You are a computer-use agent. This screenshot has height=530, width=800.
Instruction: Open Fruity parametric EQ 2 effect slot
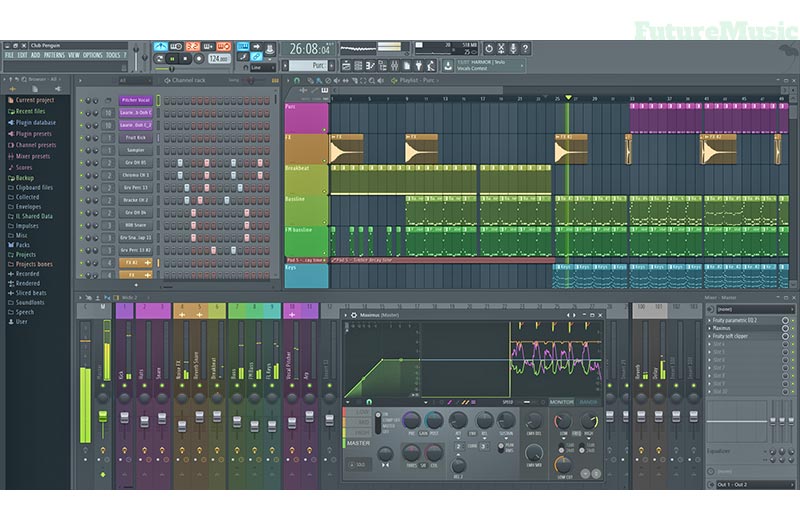pos(744,320)
